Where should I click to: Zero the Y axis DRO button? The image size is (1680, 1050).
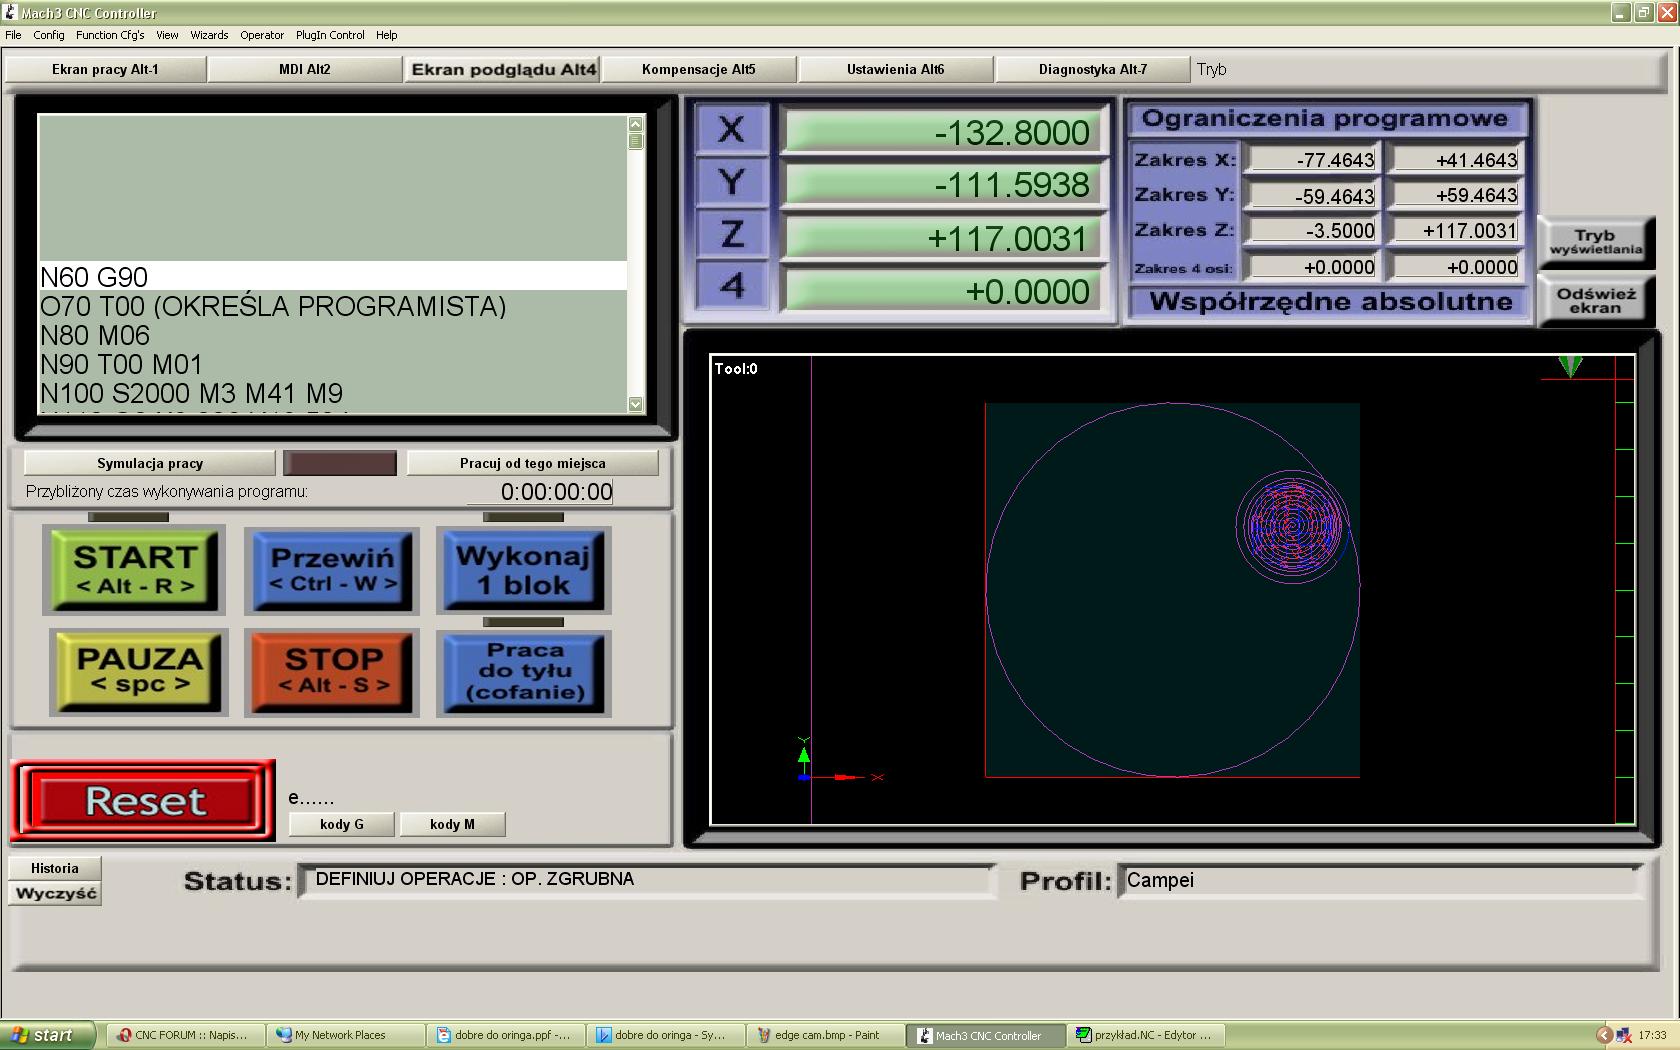(x=732, y=182)
